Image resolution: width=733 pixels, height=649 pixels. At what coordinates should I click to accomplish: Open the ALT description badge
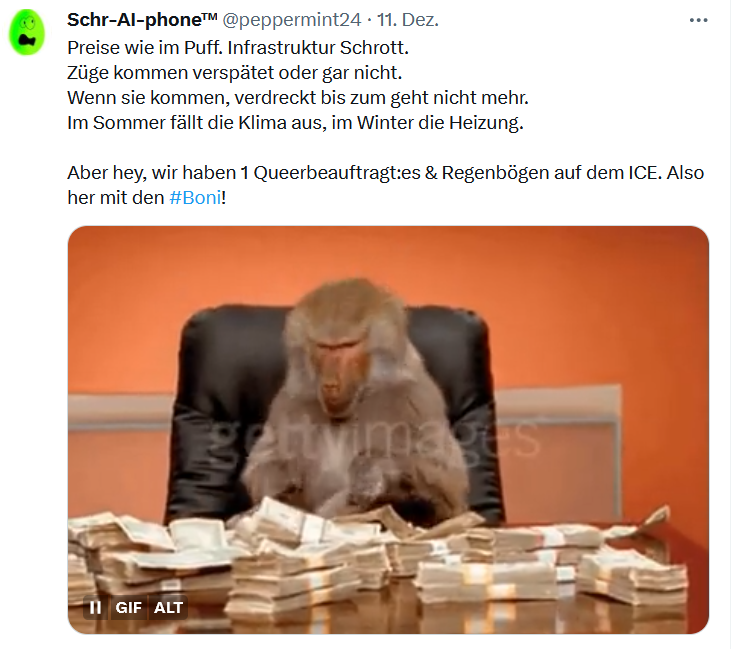click(x=168, y=607)
